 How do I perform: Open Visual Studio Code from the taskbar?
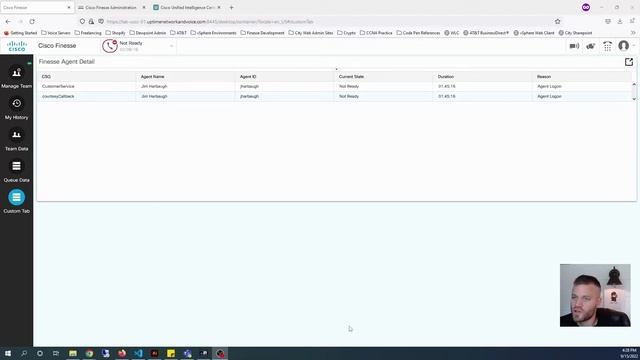(x=138, y=353)
